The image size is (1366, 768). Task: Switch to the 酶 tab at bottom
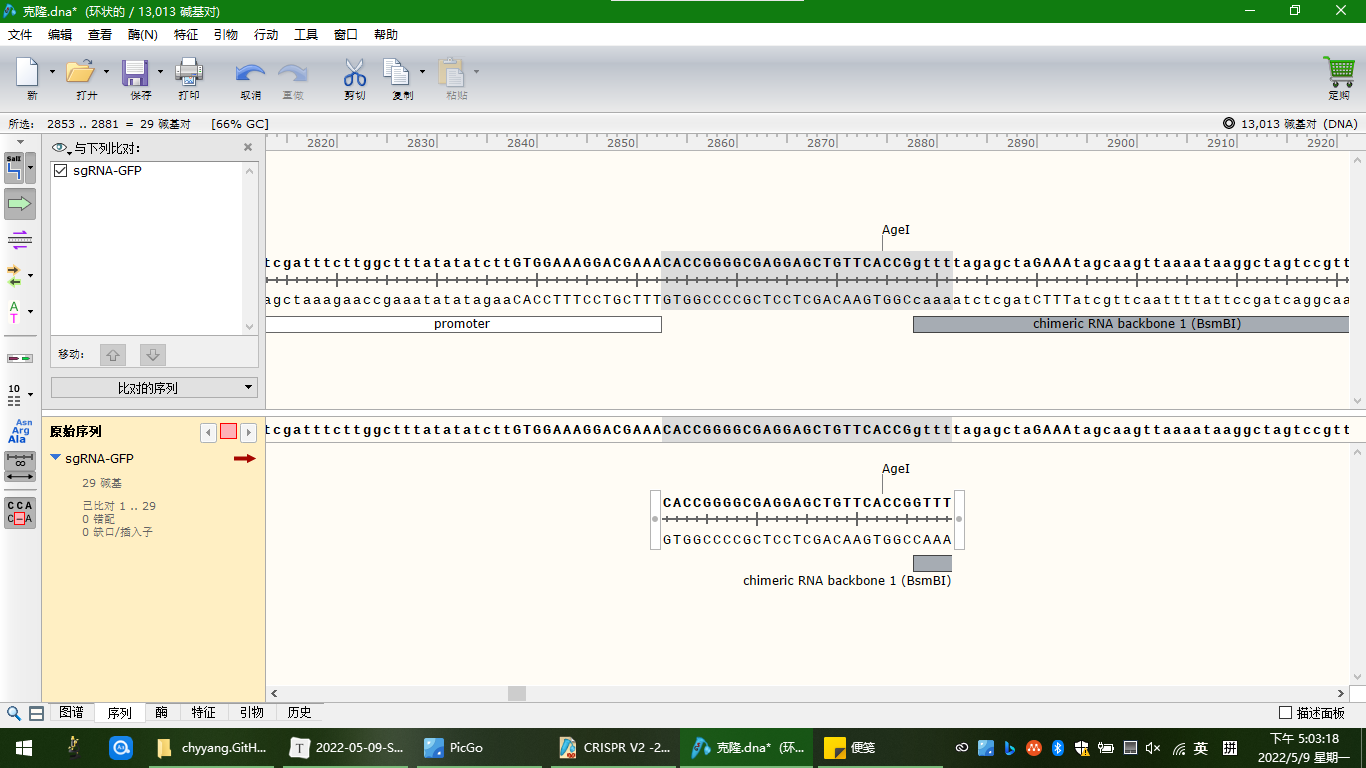161,713
